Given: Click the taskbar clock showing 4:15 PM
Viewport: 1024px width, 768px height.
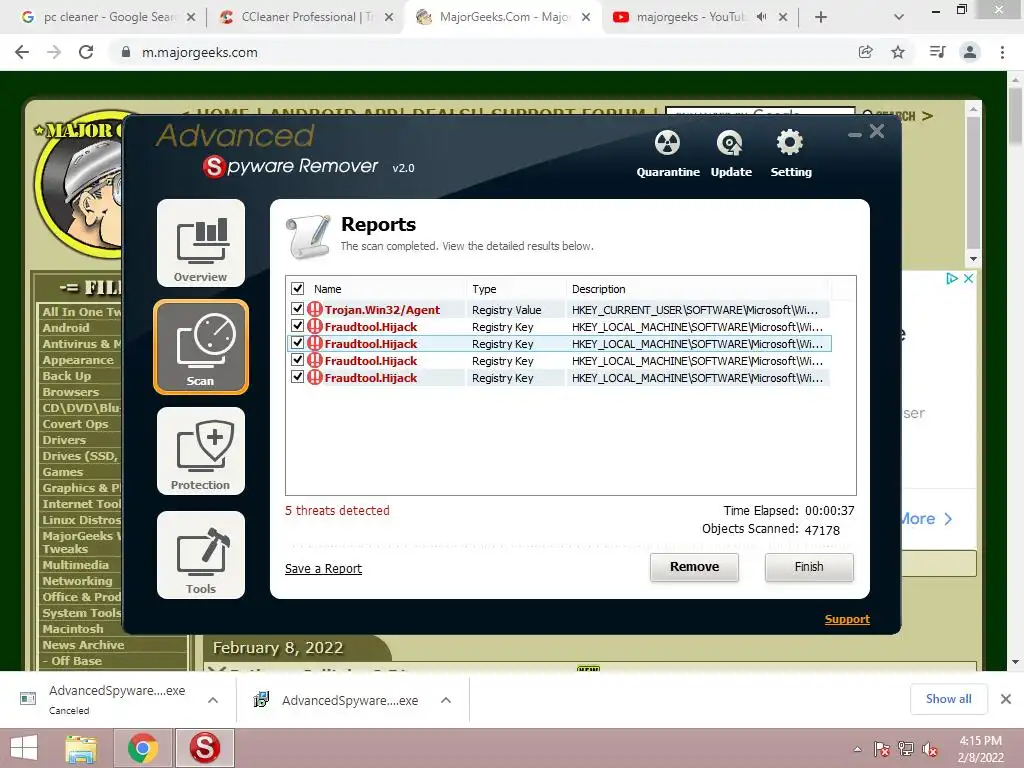Looking at the screenshot, I should pos(980,749).
